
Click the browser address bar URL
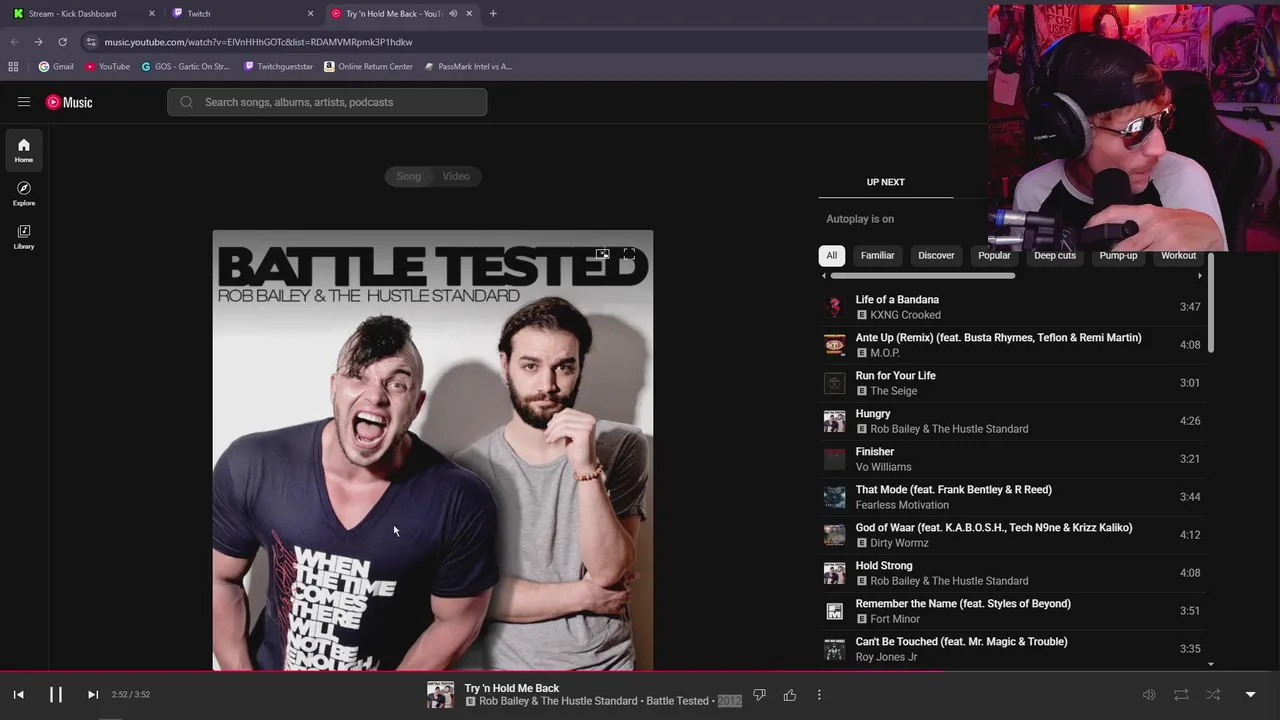(x=258, y=42)
